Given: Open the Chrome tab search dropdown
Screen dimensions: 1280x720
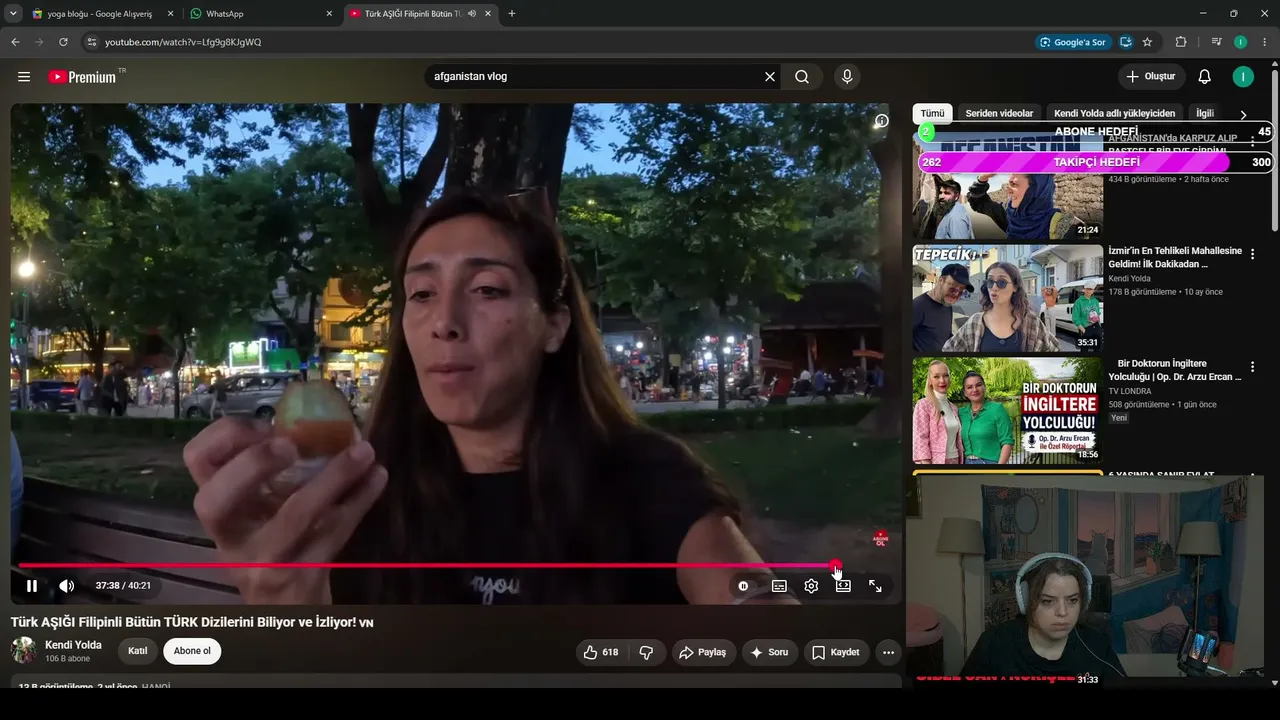Looking at the screenshot, I should 13,14.
